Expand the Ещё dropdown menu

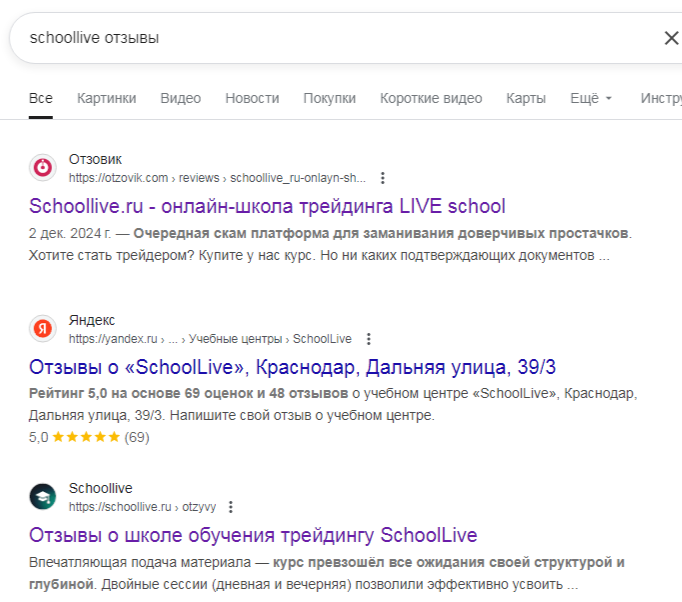[x=590, y=98]
